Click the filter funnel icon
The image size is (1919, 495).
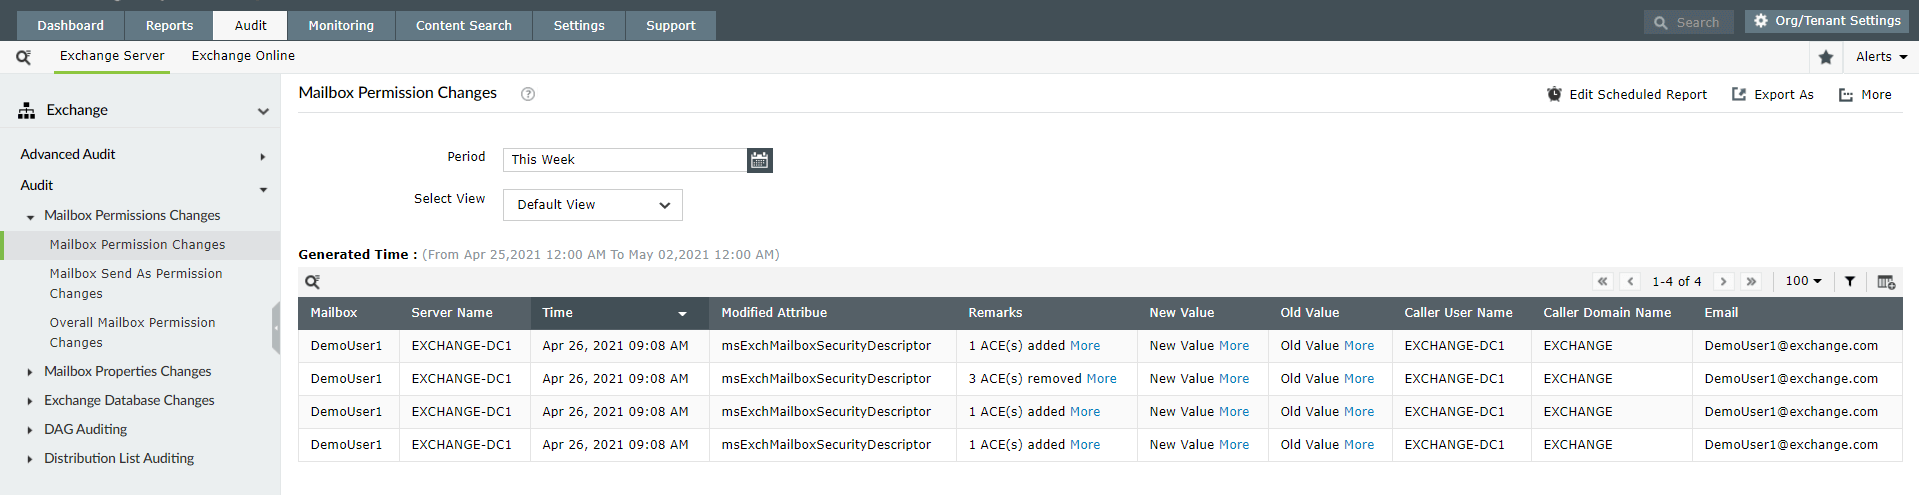click(1850, 282)
